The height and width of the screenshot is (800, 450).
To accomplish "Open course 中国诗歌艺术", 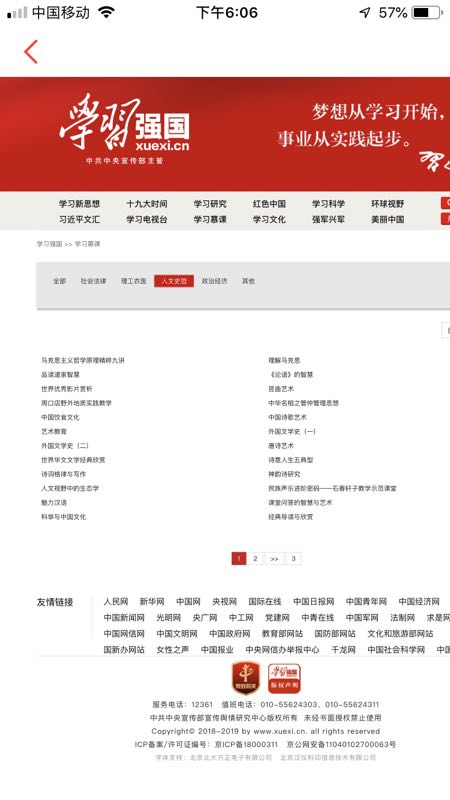I will (x=288, y=417).
